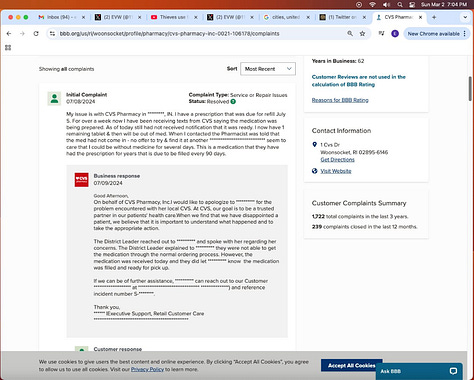Open Chrome three-dot menu
This screenshot has width=474, height=380.
[465, 34]
